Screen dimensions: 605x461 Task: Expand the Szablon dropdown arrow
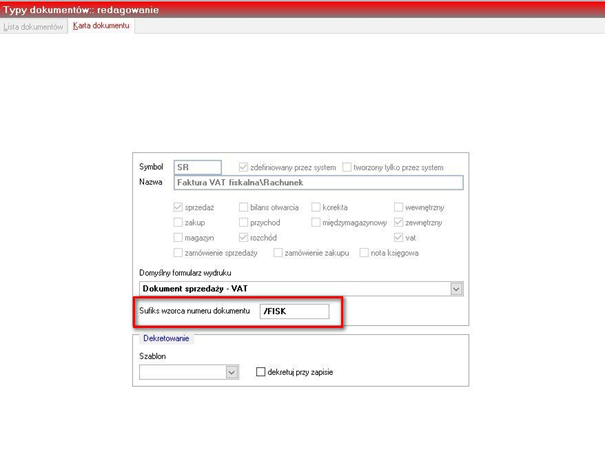[232, 372]
